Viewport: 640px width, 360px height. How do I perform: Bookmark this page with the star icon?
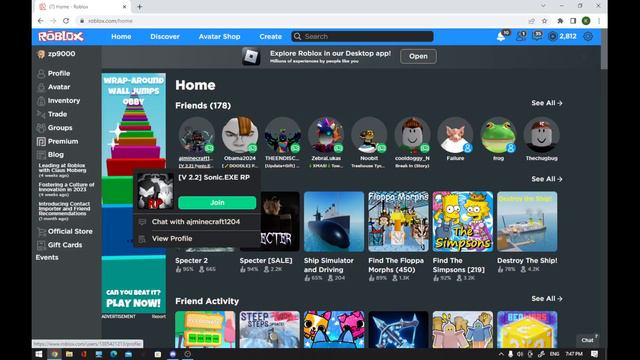[x=544, y=21]
